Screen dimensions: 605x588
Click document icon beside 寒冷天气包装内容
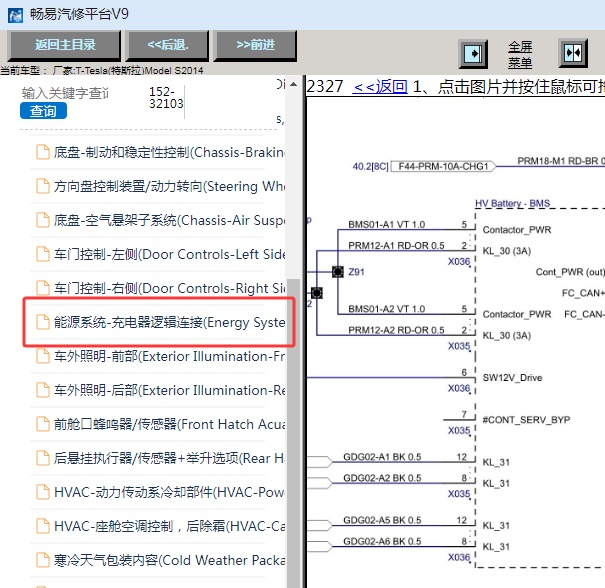click(43, 559)
